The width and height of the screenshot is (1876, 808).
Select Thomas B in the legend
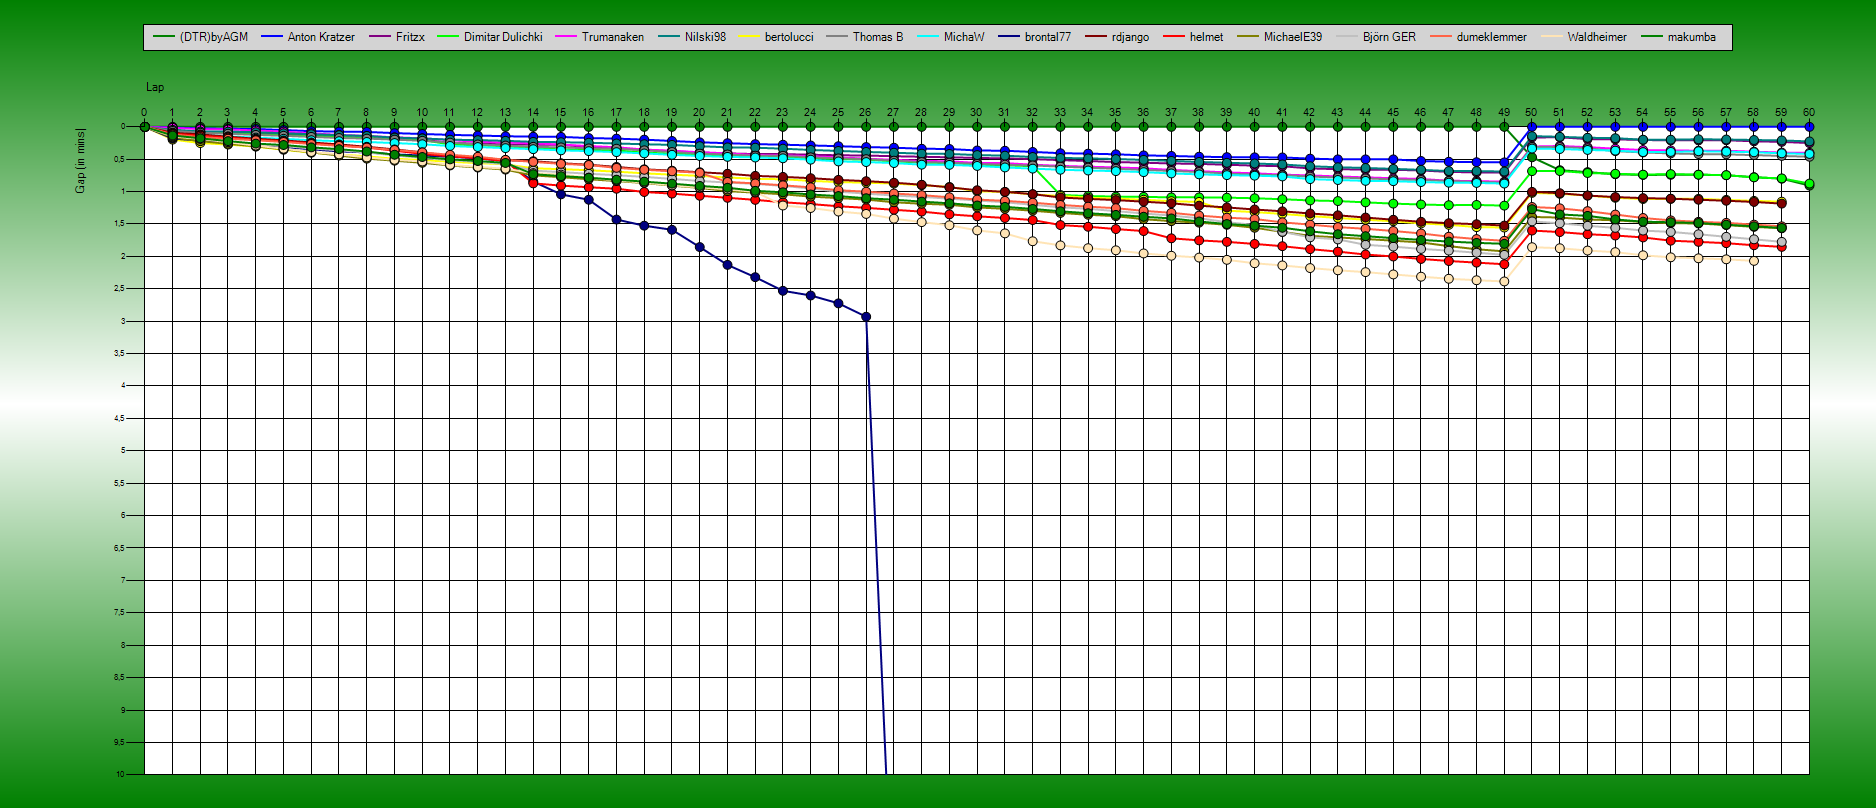coord(878,37)
